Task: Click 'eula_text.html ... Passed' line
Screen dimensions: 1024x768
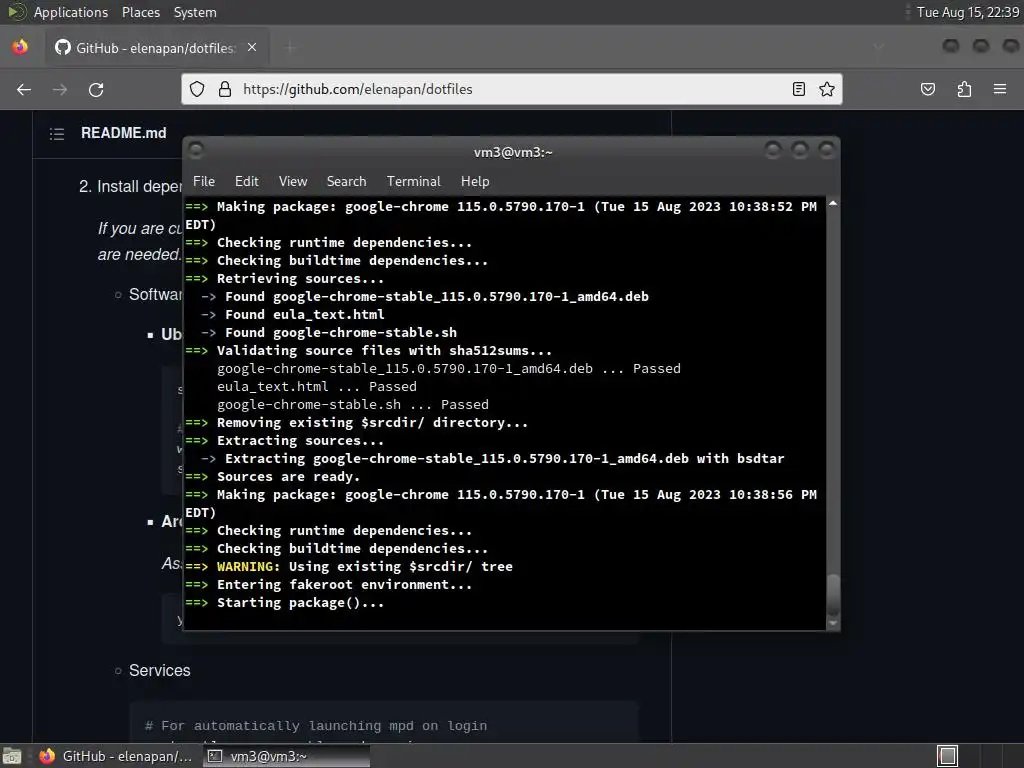Action: point(316,387)
